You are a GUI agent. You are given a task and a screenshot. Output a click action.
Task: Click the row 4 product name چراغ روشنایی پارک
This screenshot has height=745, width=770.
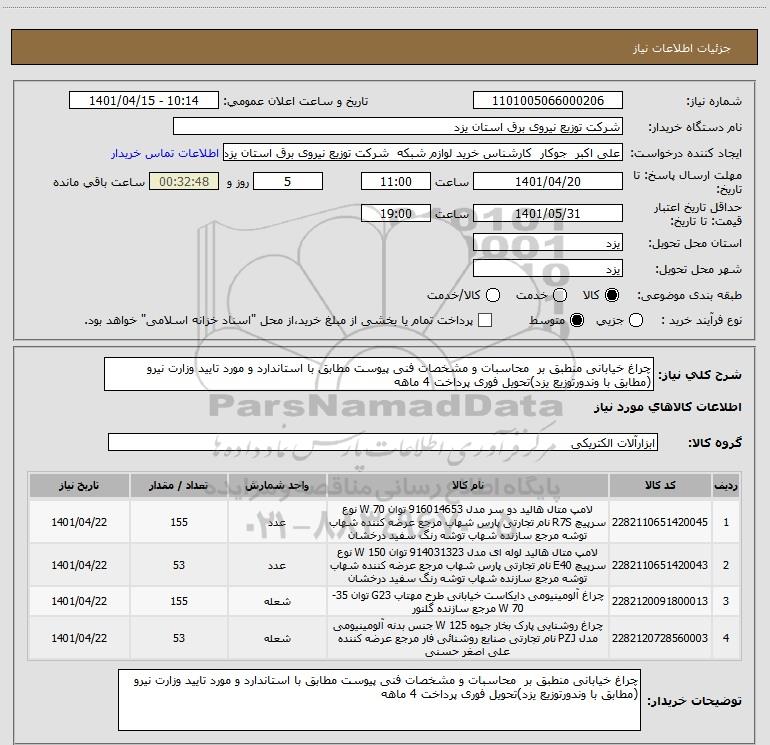tap(468, 638)
